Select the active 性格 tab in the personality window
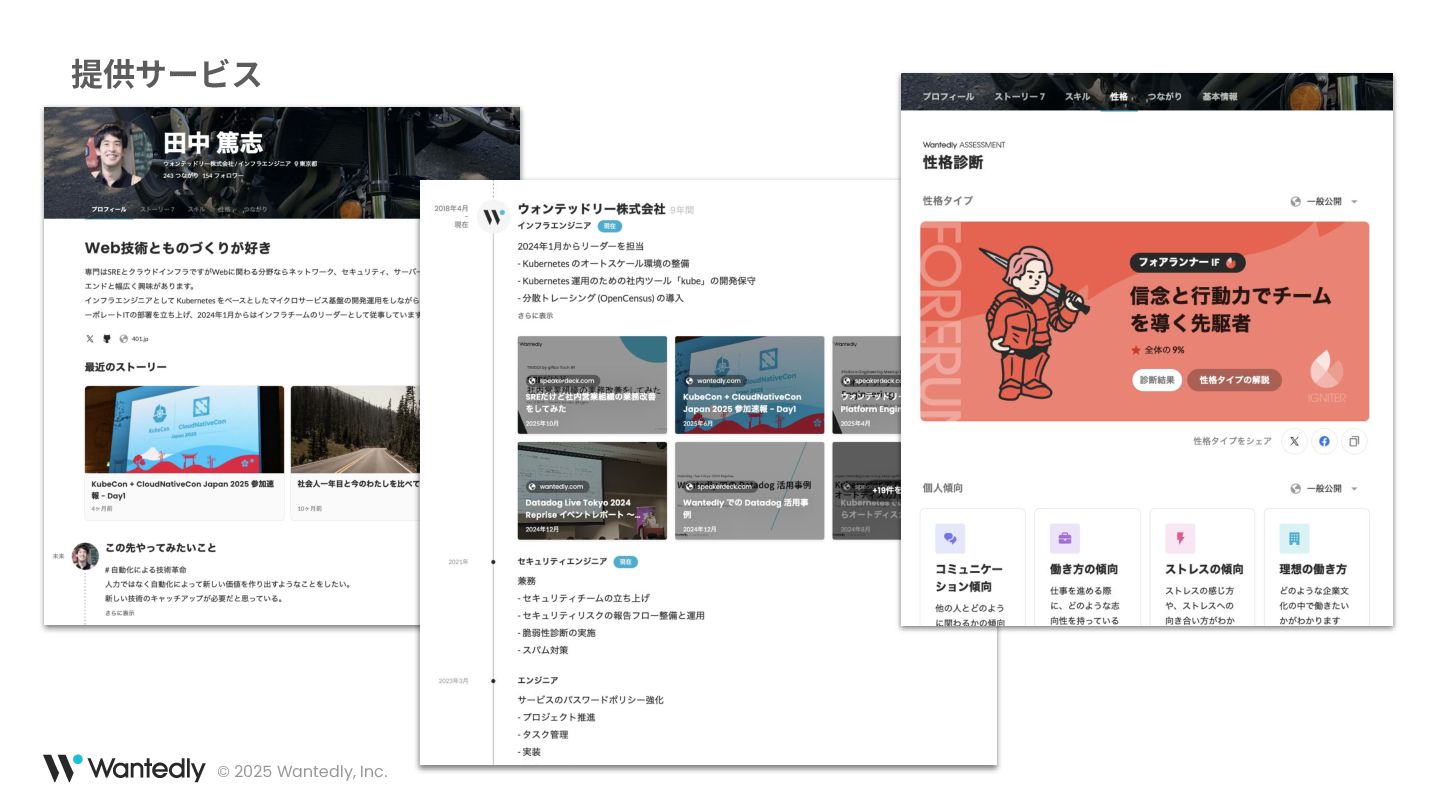This screenshot has width=1440, height=810. click(1118, 97)
